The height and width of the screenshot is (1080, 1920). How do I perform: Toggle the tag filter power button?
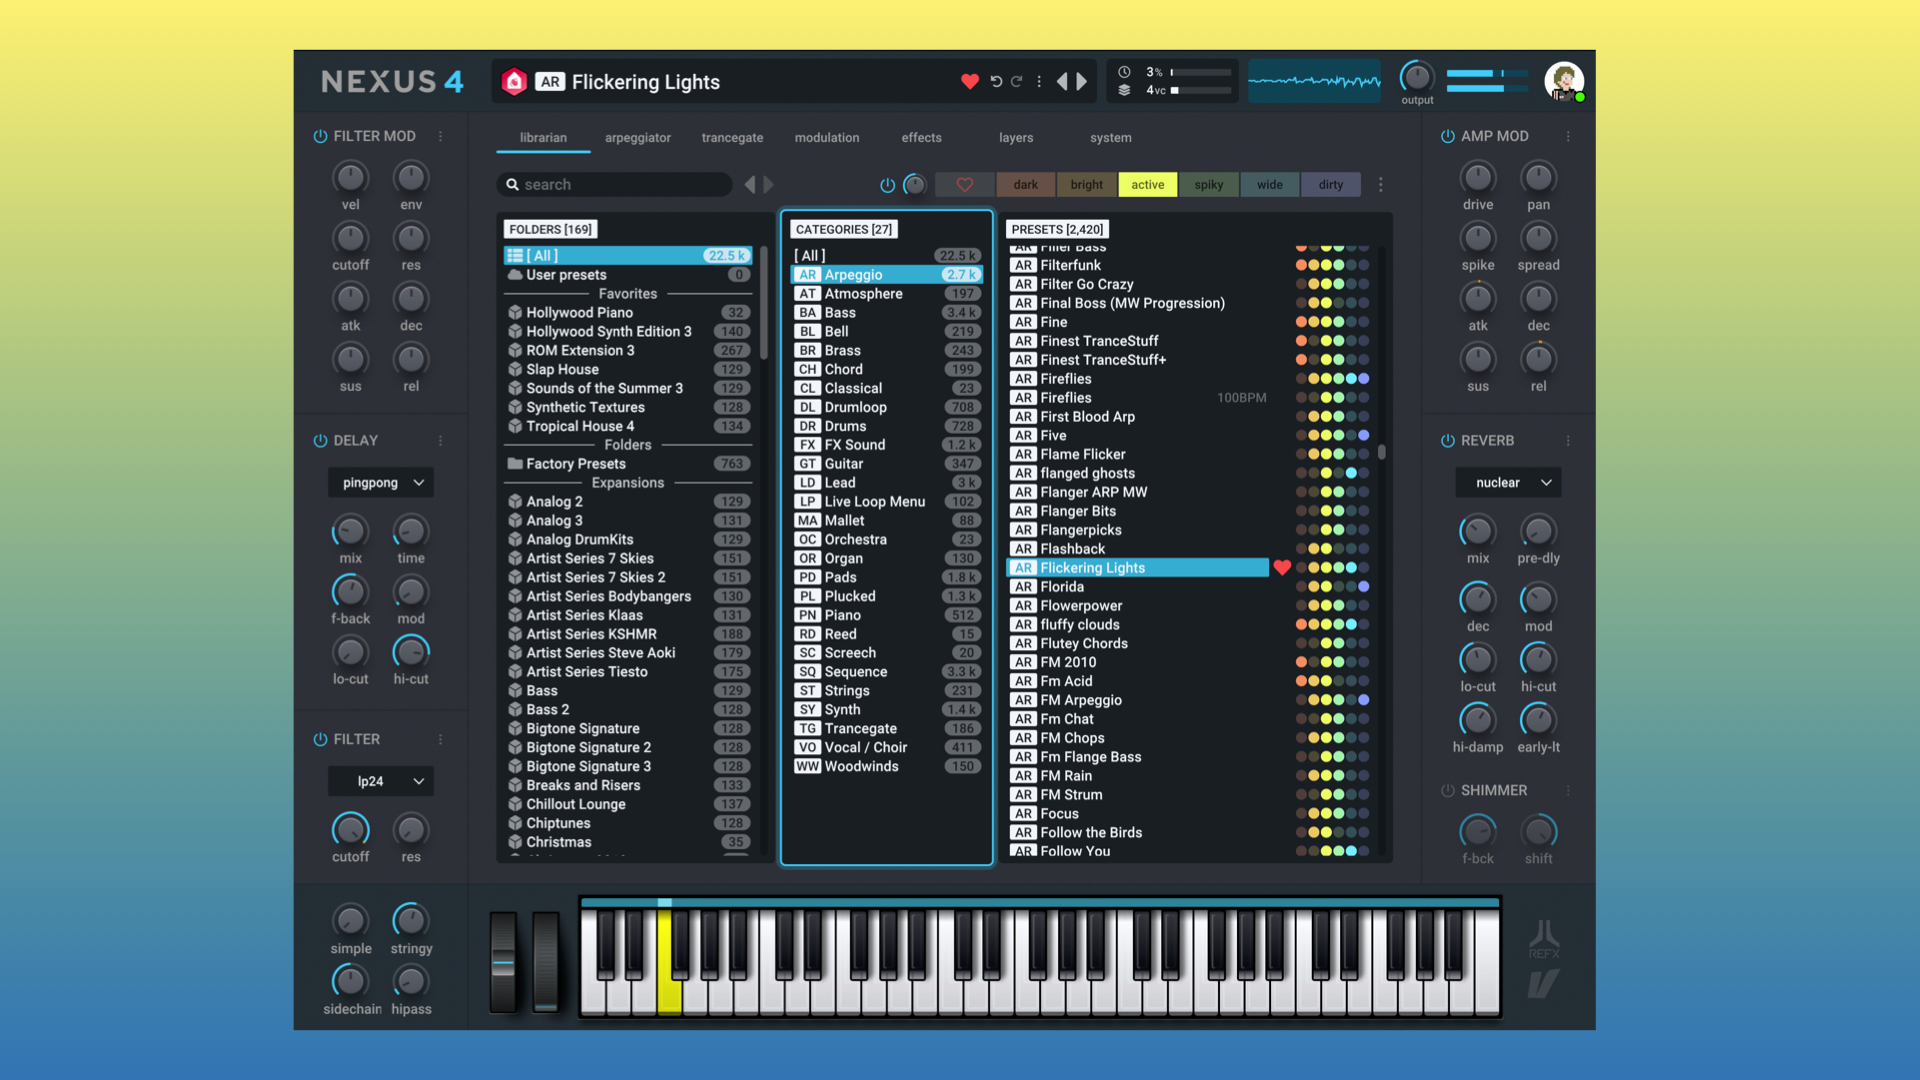click(887, 185)
